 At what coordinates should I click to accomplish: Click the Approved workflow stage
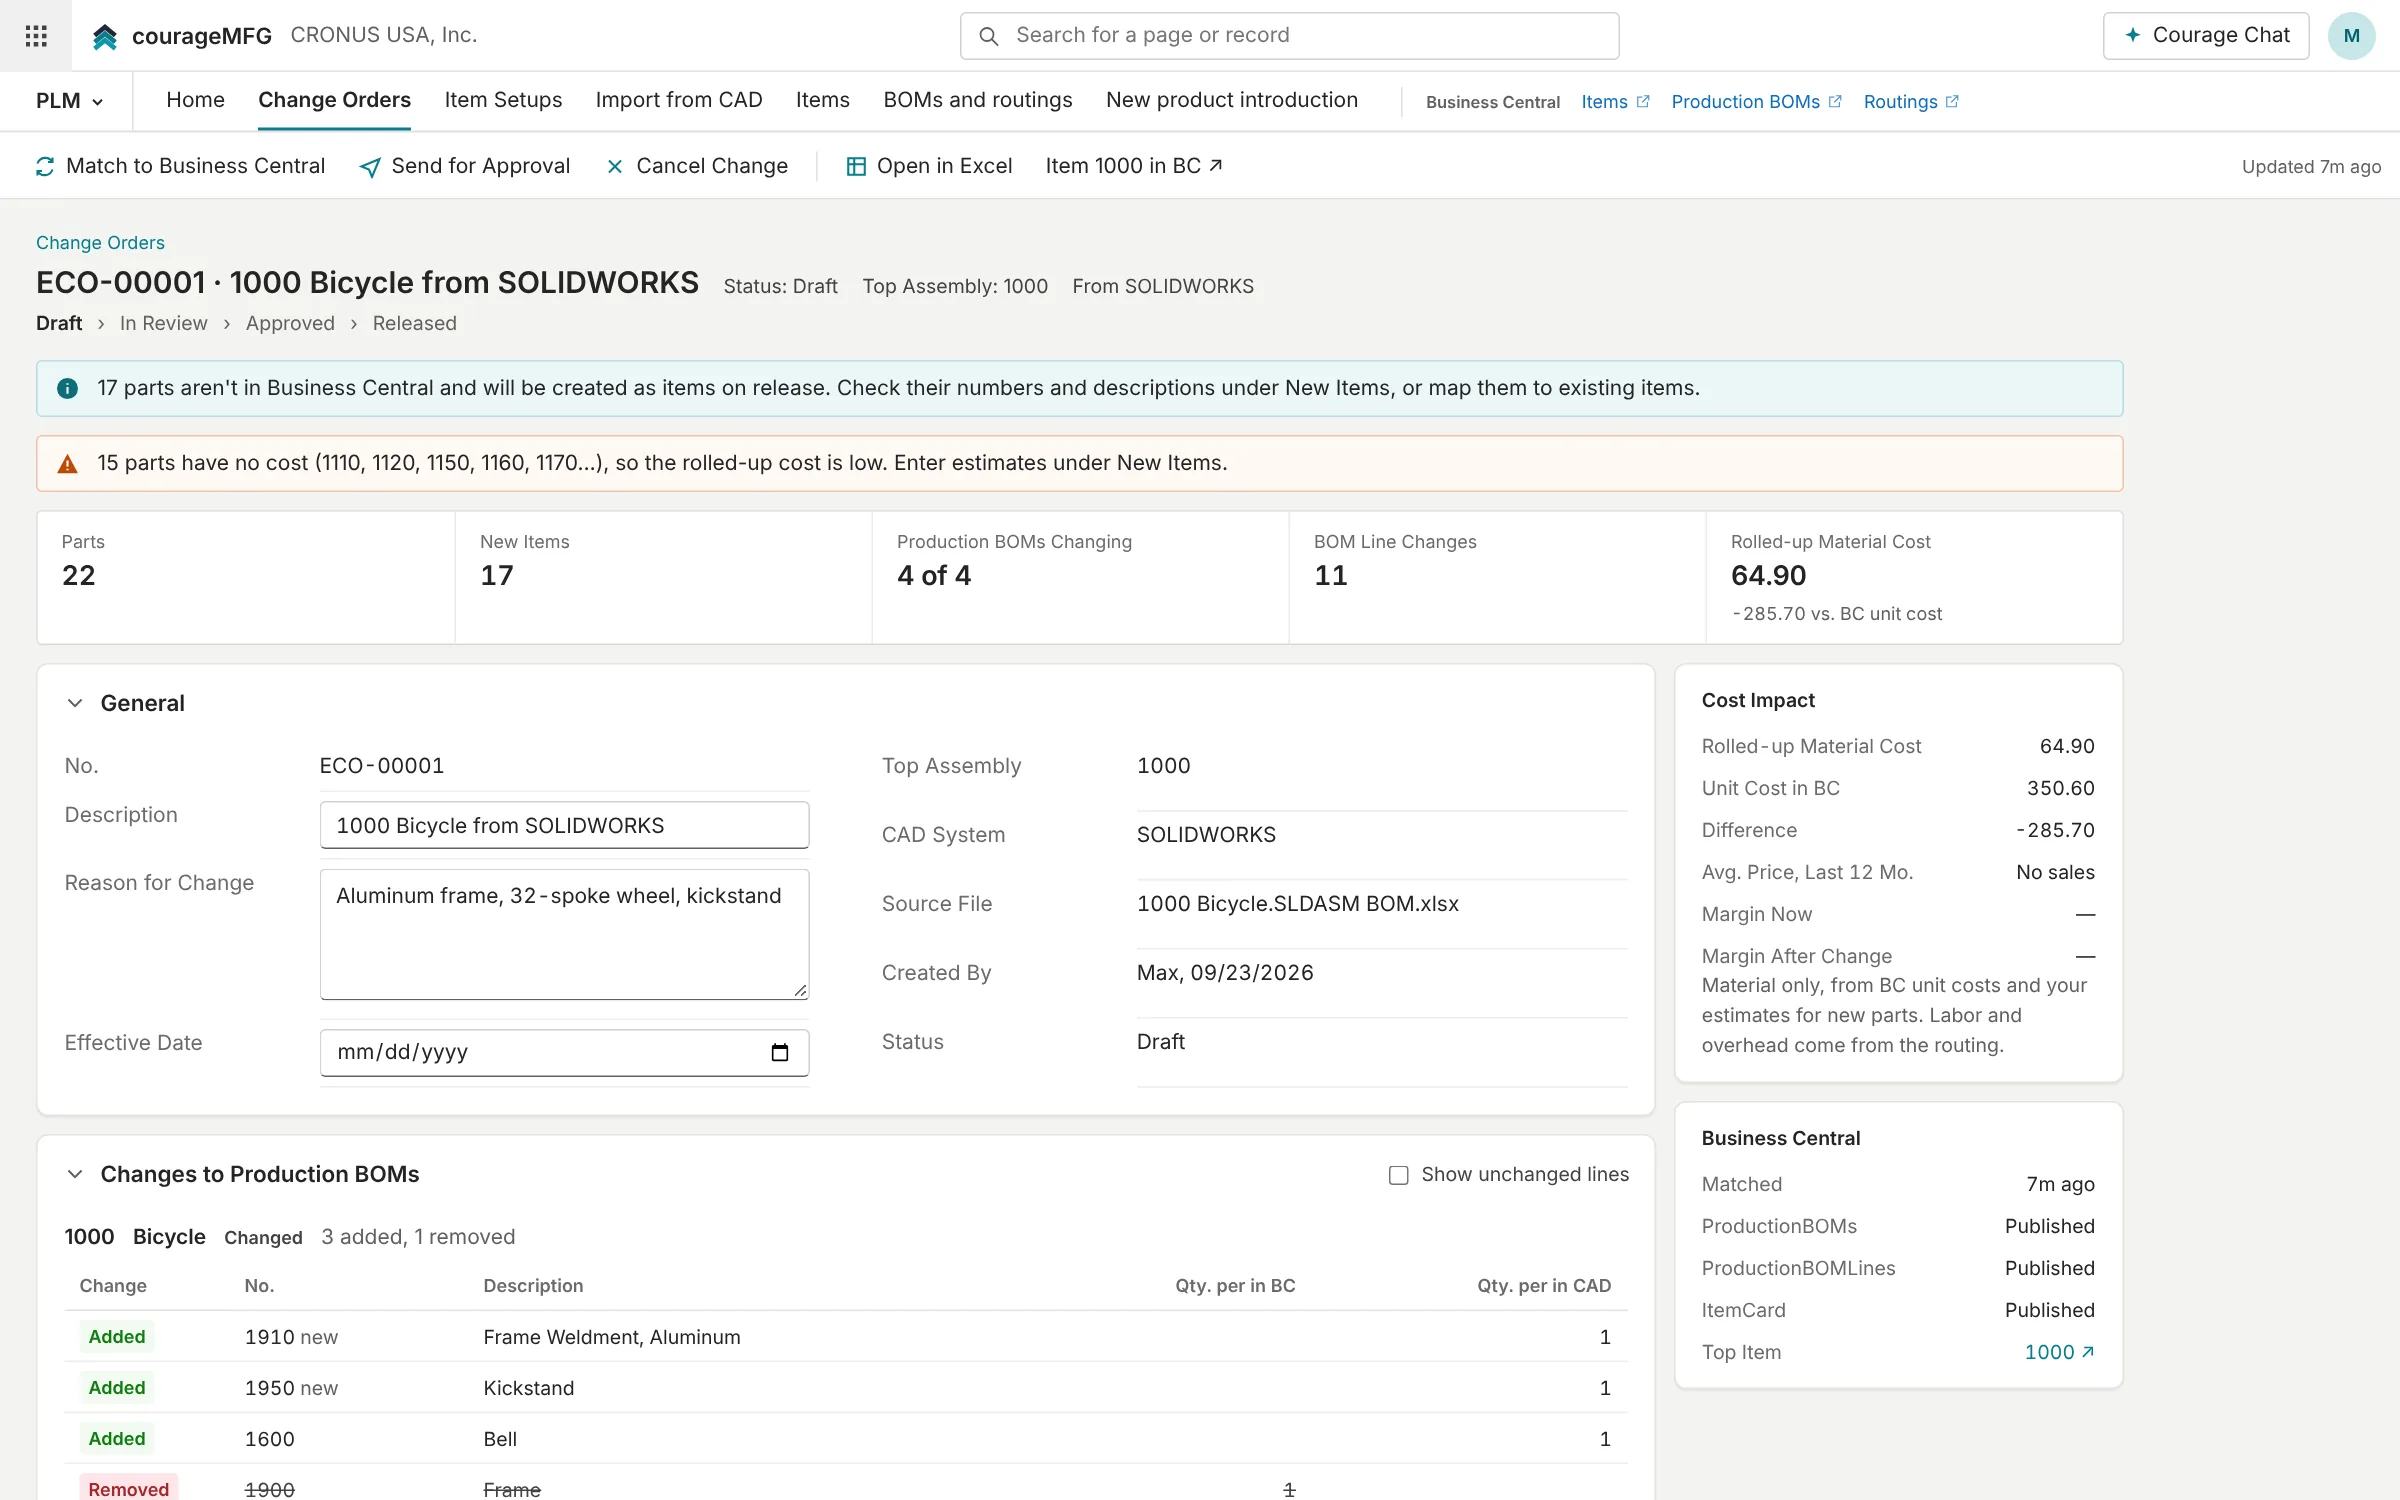click(290, 323)
